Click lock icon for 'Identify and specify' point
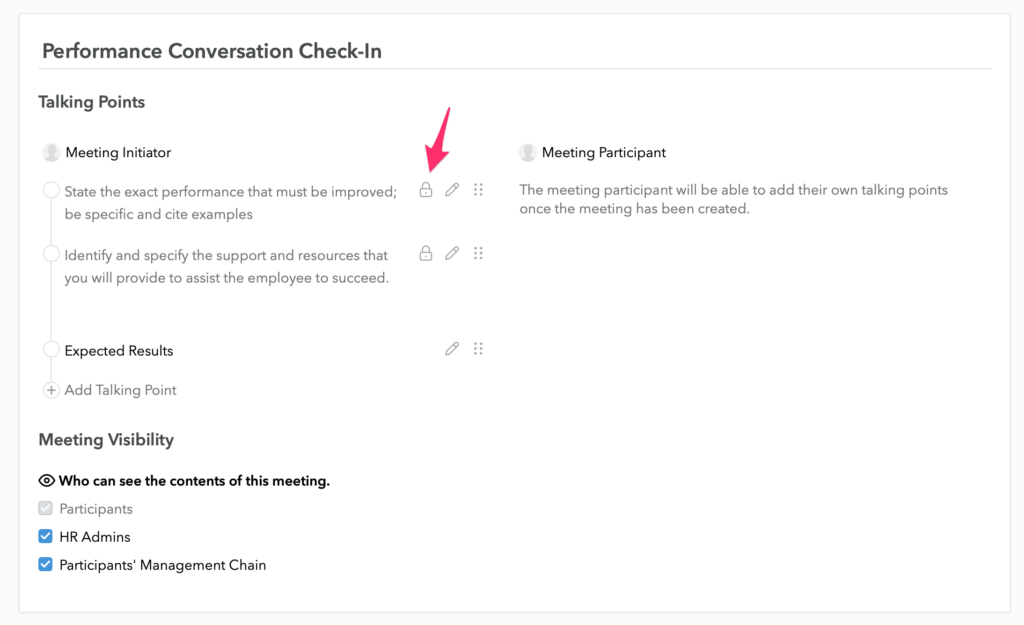 click(x=426, y=253)
